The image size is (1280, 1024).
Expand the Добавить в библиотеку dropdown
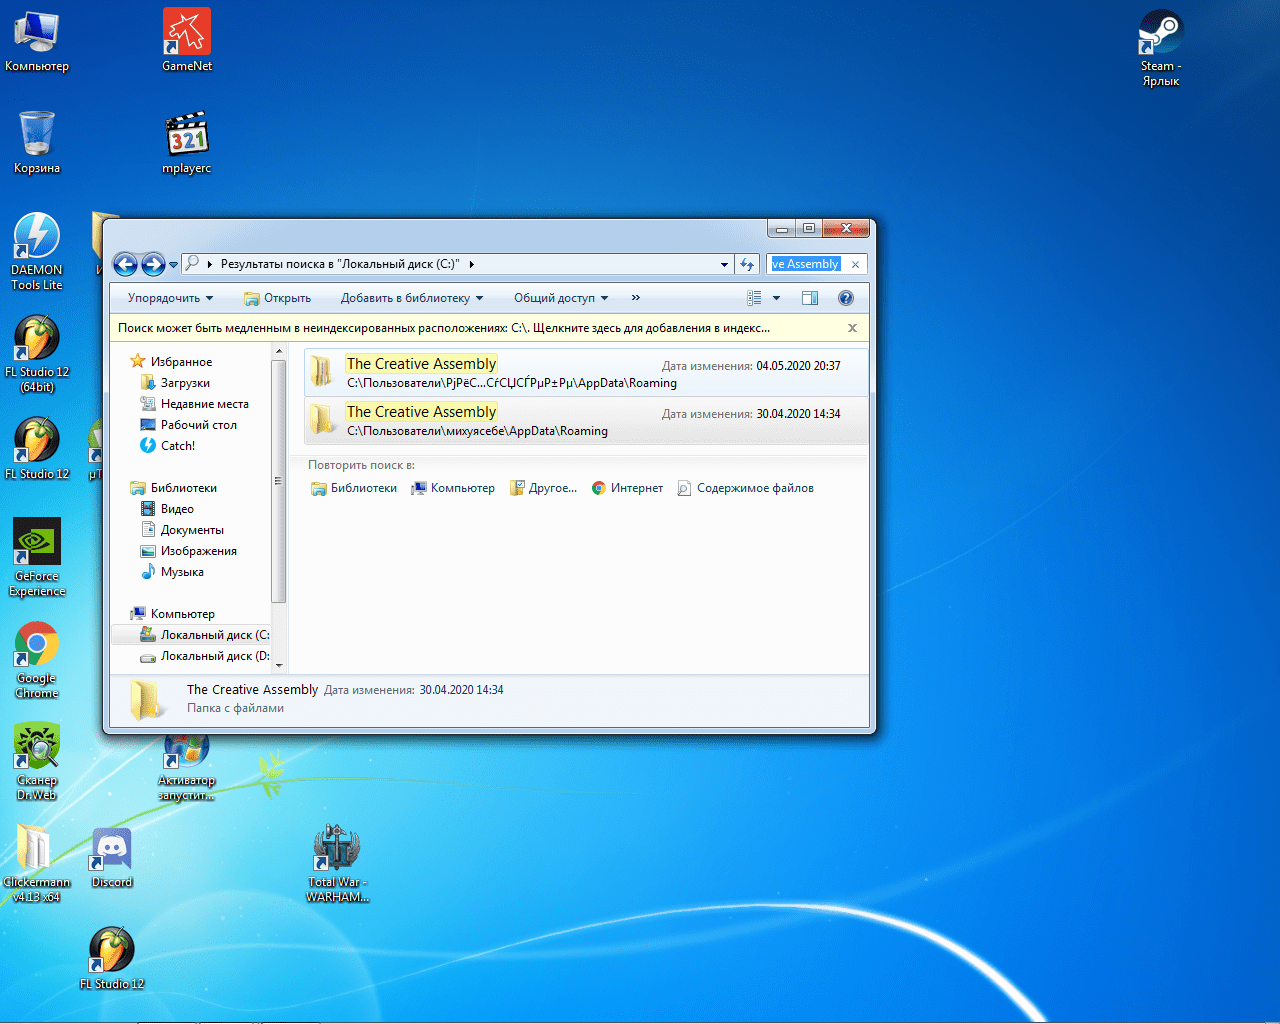(x=412, y=298)
